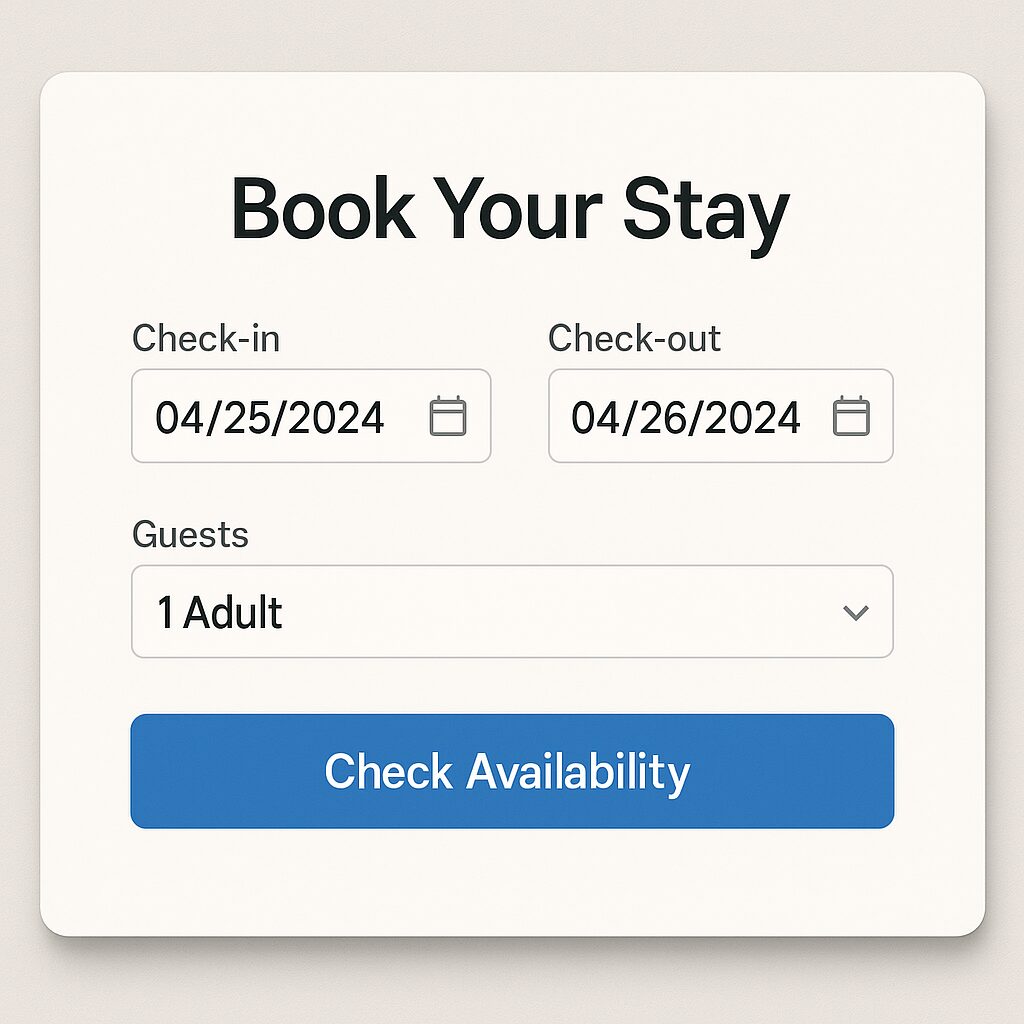Click the Check-in label text
1024x1024 pixels.
(206, 339)
